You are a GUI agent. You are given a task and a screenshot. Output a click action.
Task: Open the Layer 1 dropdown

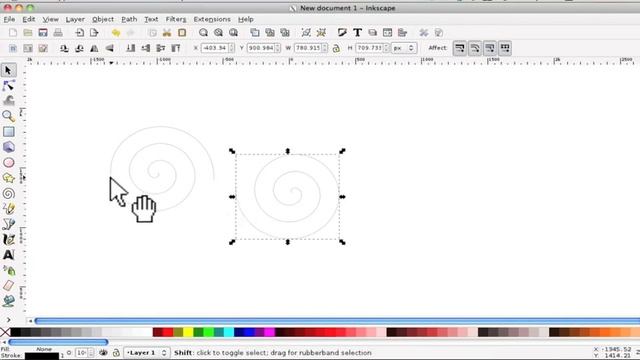(147, 352)
